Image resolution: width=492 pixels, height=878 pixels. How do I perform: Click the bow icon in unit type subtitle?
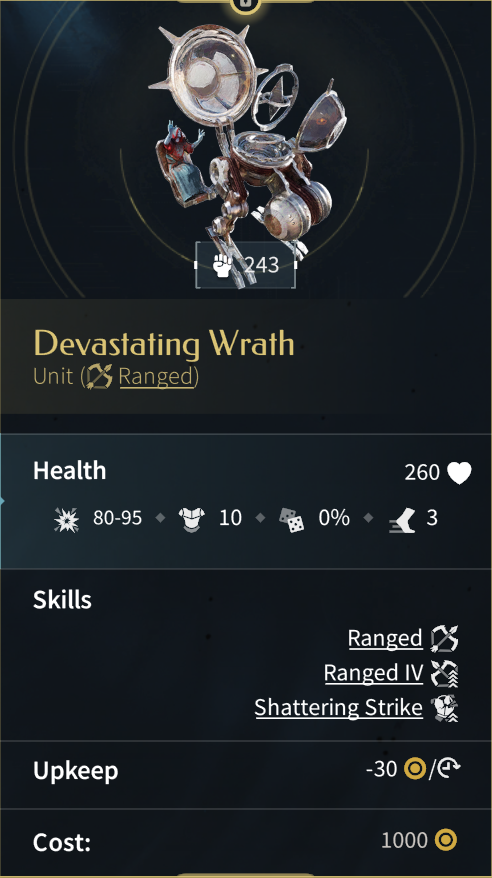click(x=100, y=376)
